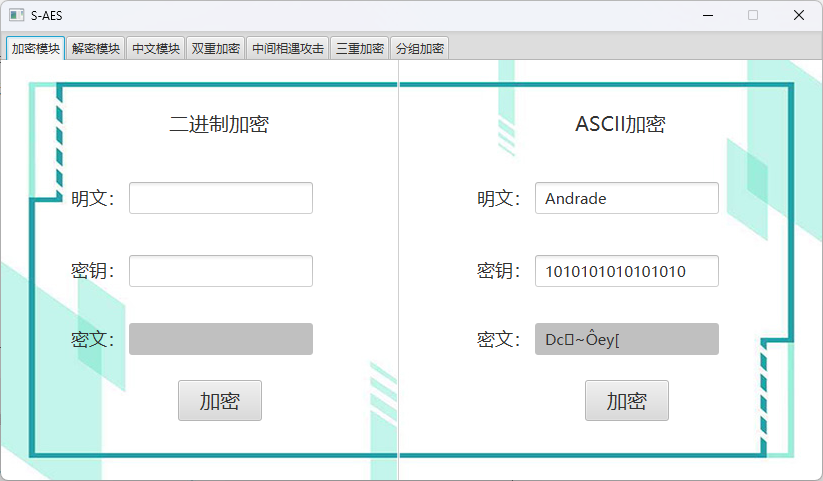Focus the 密钥 field under 二进制加密
Image resolution: width=823 pixels, height=481 pixels.
(x=221, y=271)
